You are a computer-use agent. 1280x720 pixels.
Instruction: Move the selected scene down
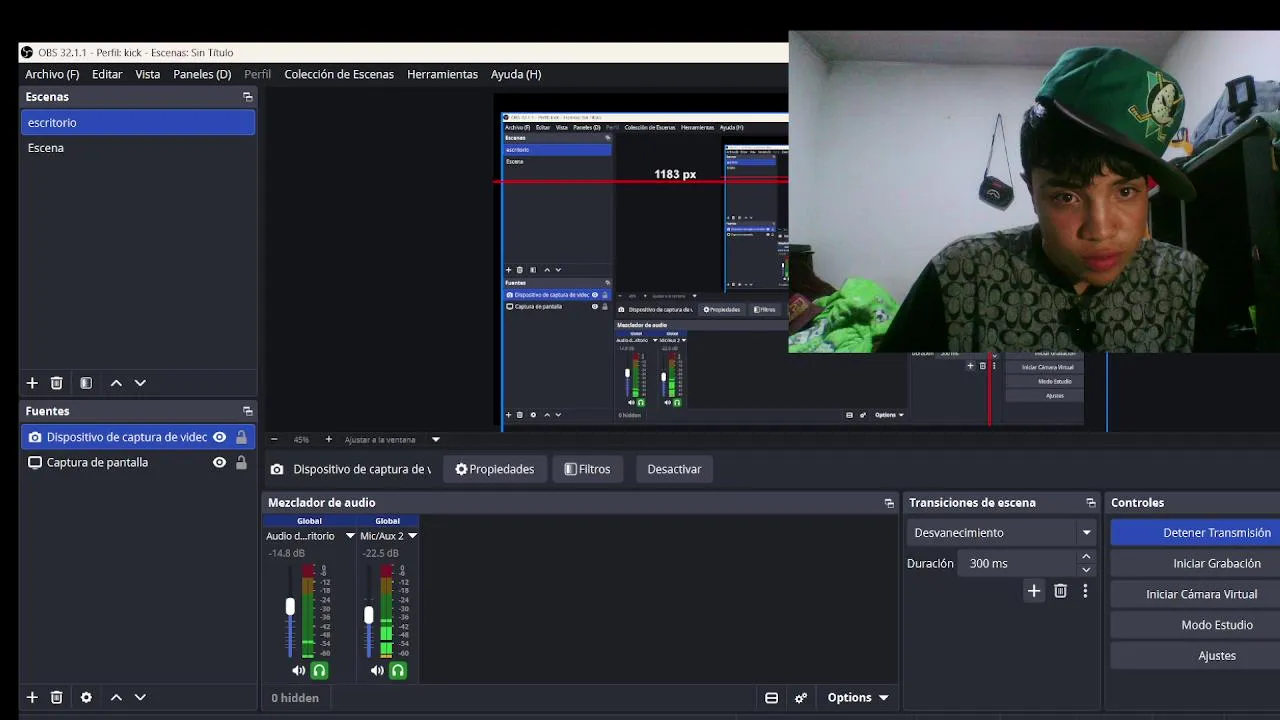[140, 383]
